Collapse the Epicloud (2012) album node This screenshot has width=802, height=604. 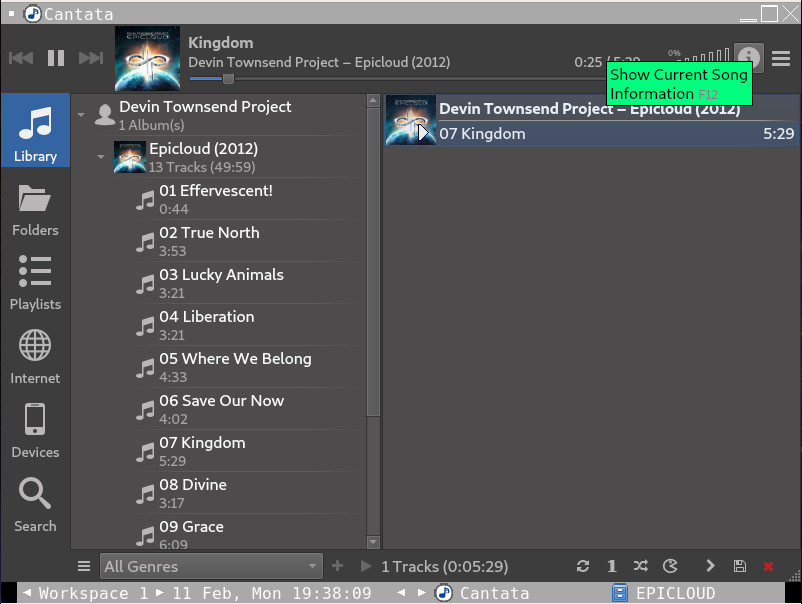[x=101, y=157]
